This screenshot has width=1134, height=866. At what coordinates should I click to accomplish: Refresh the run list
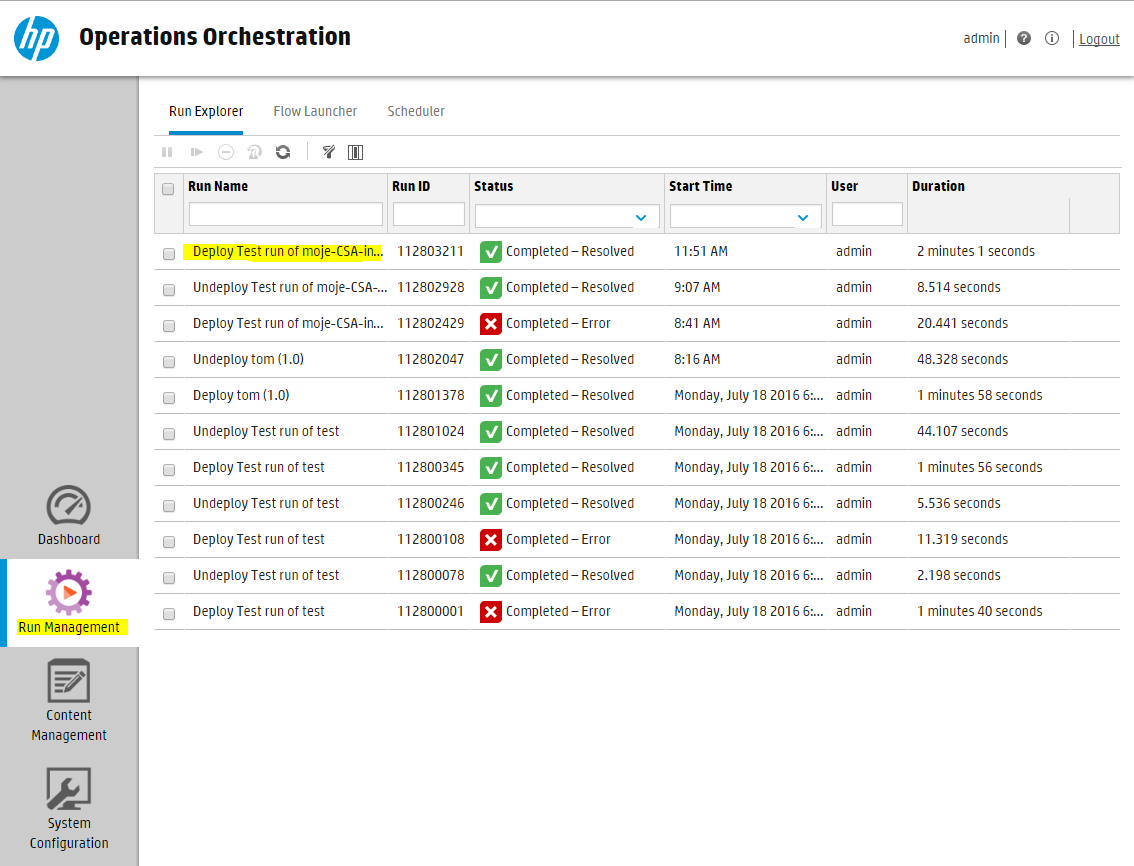pyautogui.click(x=283, y=152)
